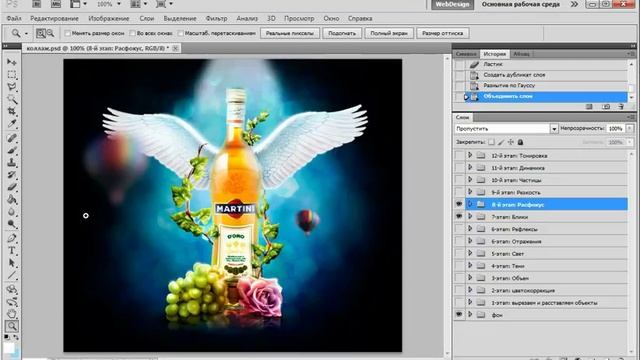This screenshot has width=640, height=360.
Task: Open the 'Редактирование' menu
Action: click(54, 18)
